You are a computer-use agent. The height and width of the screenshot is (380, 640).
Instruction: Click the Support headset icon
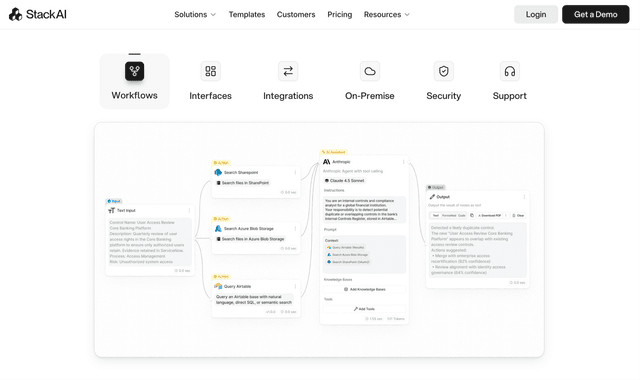tap(509, 71)
